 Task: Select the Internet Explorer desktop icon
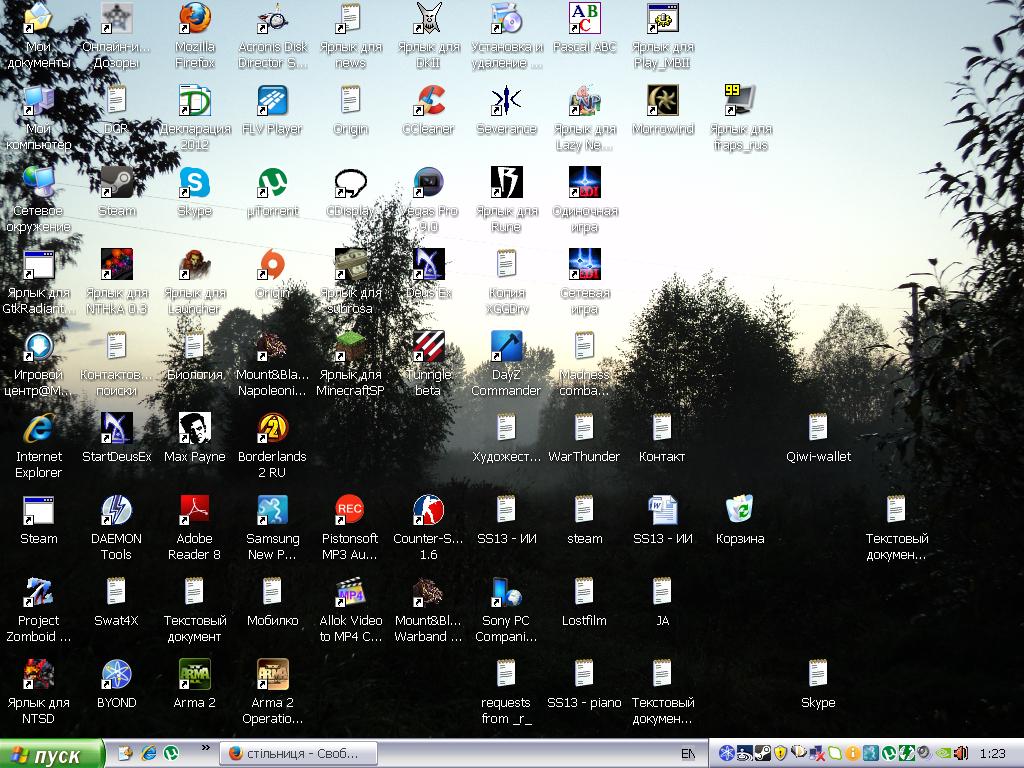39,445
